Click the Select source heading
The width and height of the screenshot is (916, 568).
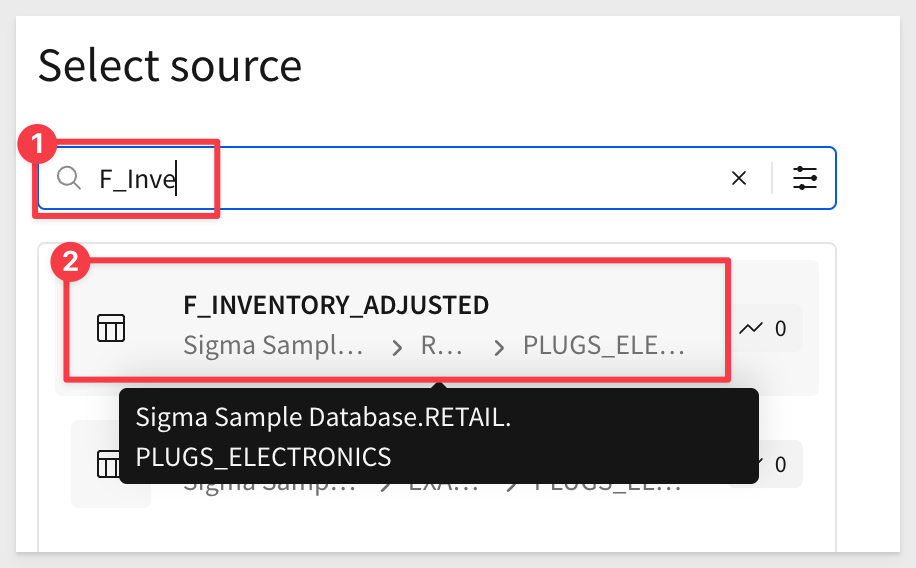[x=170, y=65]
